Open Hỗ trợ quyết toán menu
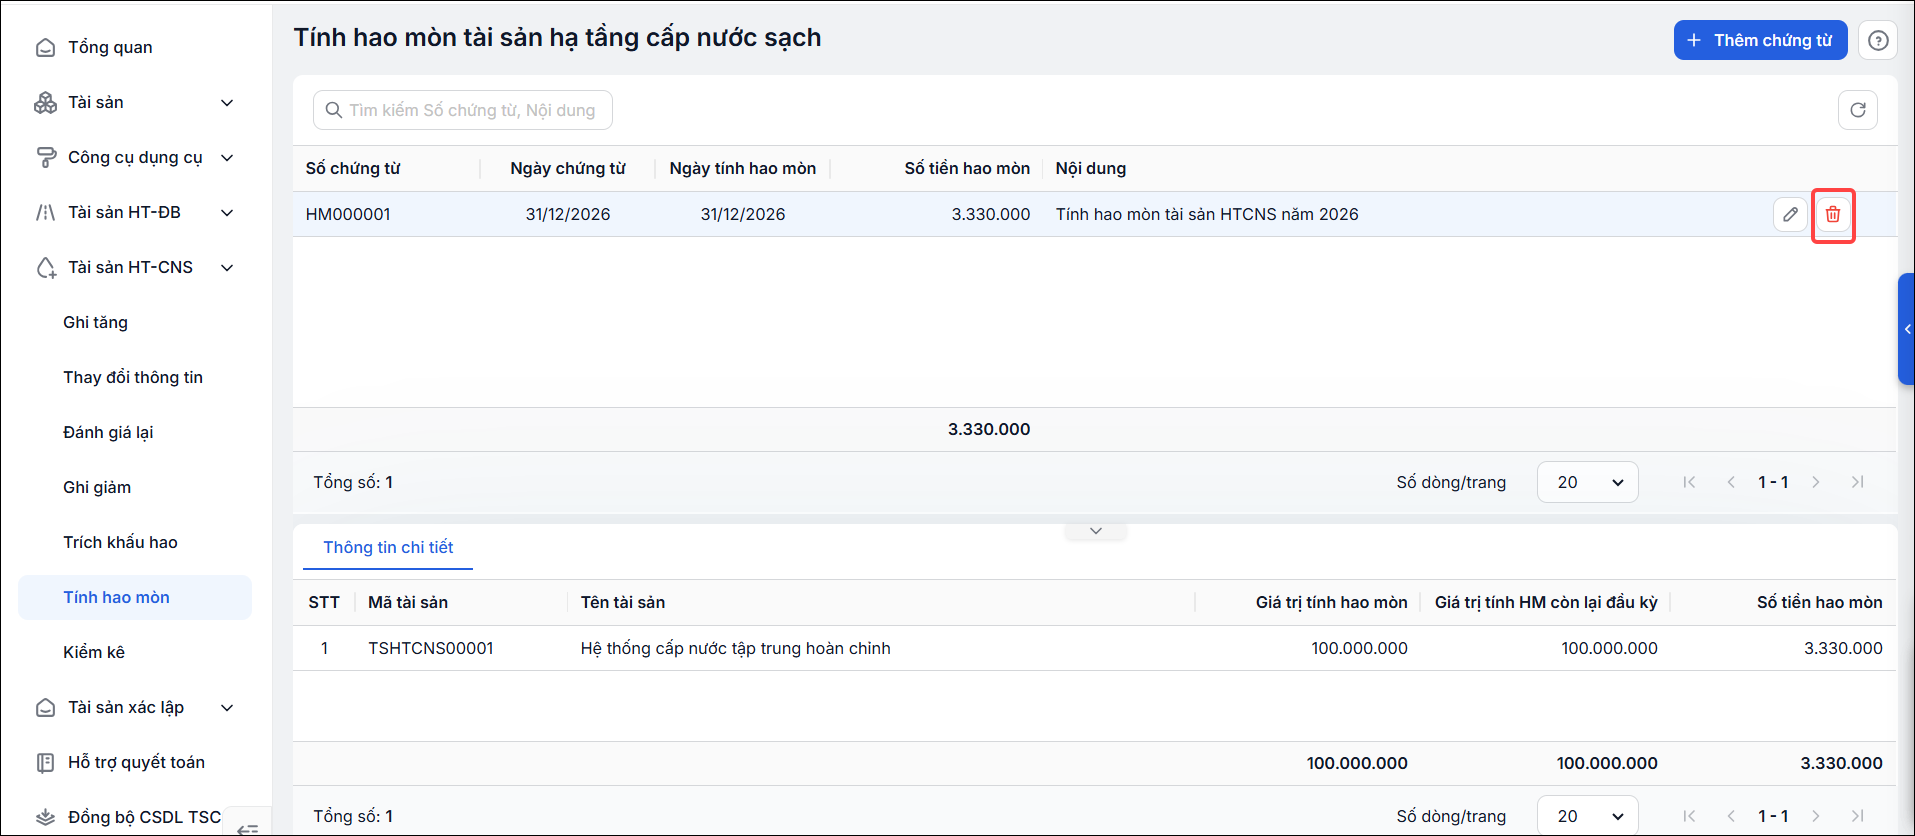The width and height of the screenshot is (1915, 836). (135, 763)
